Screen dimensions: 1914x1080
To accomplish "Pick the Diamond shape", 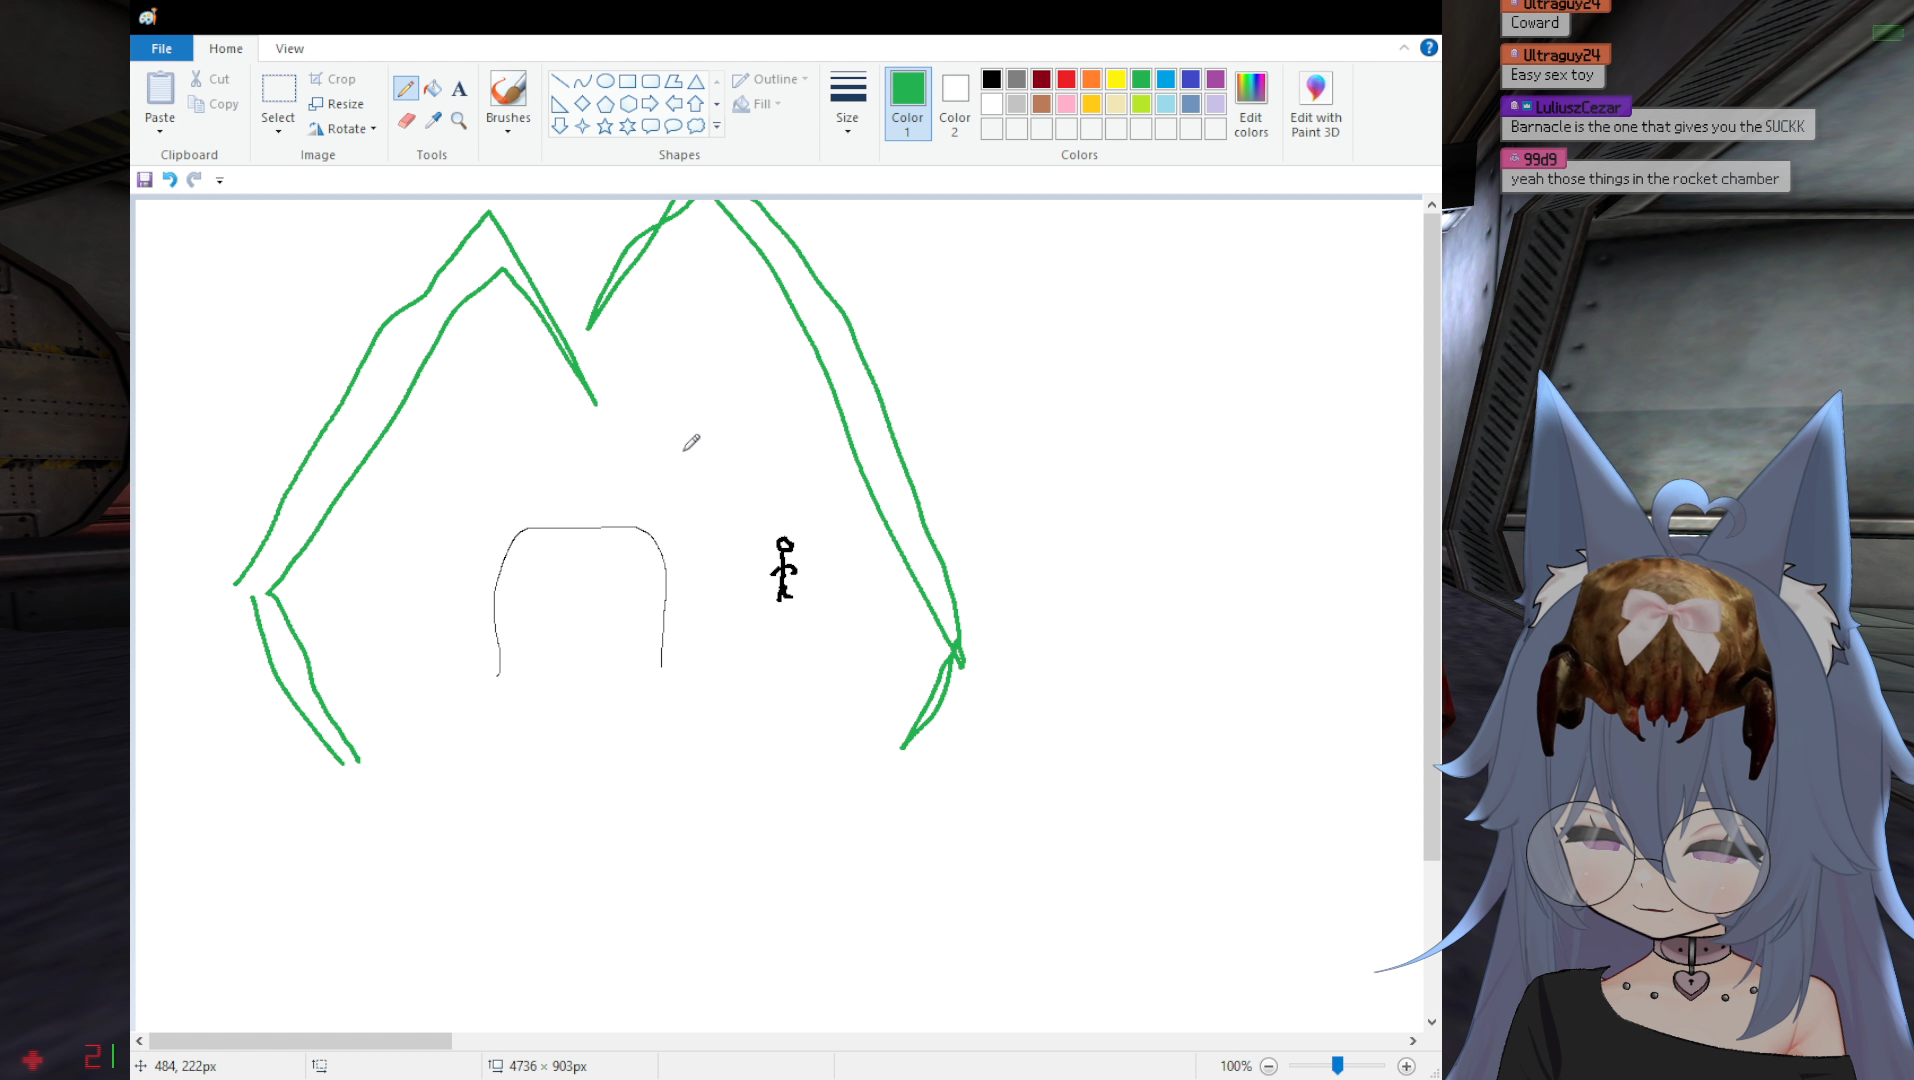I will 583,104.
